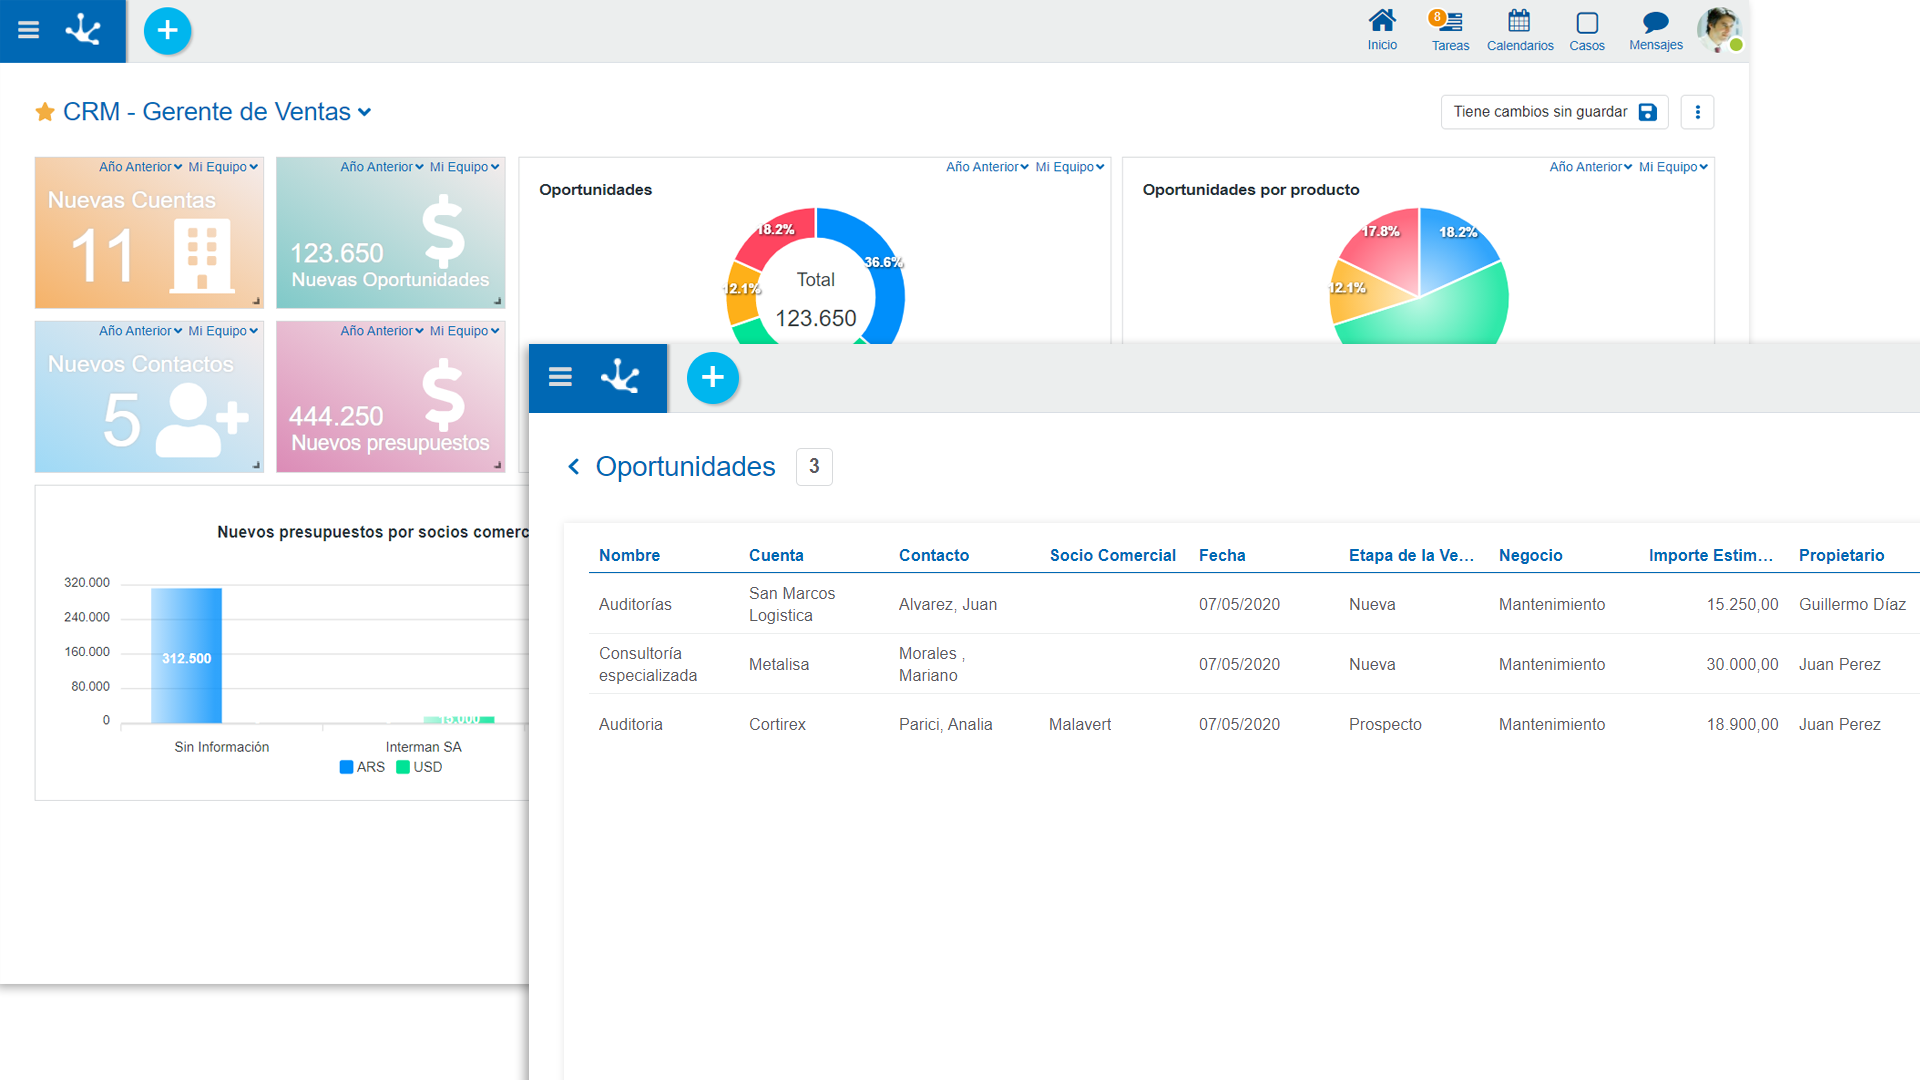Click Prospecto stage cell

point(1385,724)
